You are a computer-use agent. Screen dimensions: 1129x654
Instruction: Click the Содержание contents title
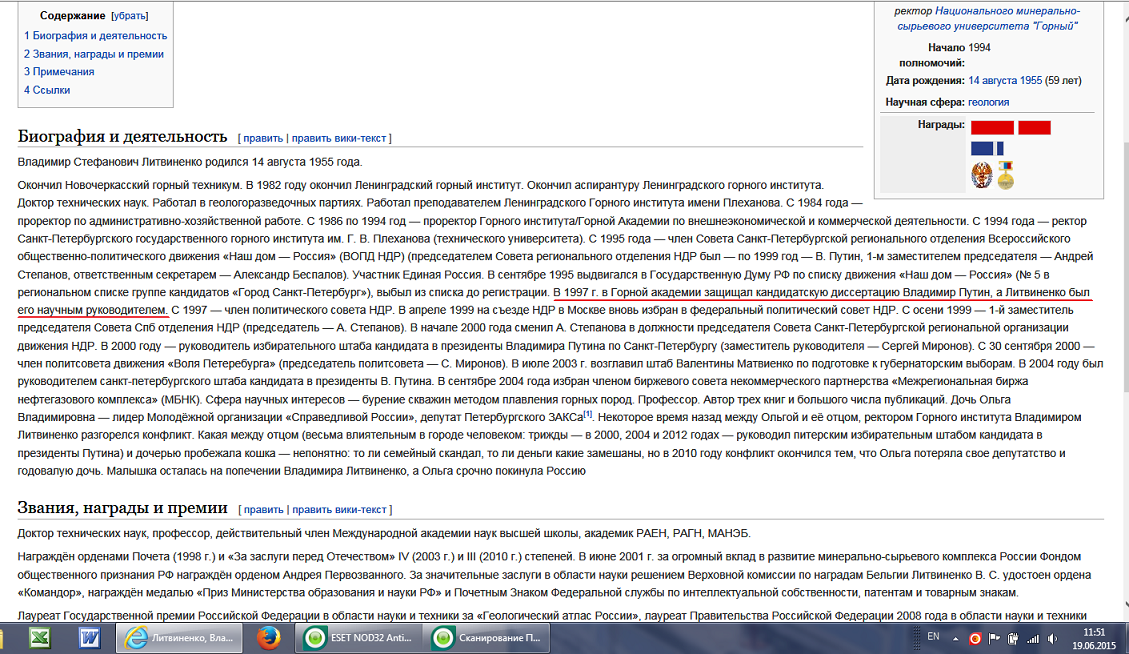coord(73,16)
